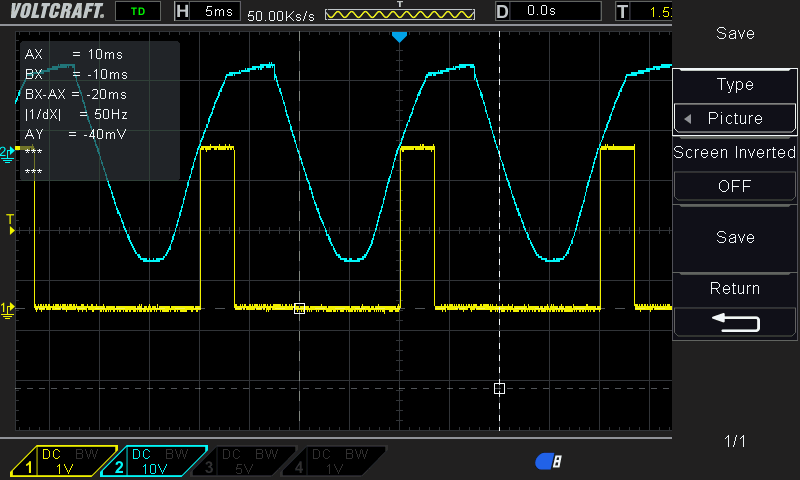Click the waveform memory overview bar
This screenshot has height=480, width=800.
(400, 15)
